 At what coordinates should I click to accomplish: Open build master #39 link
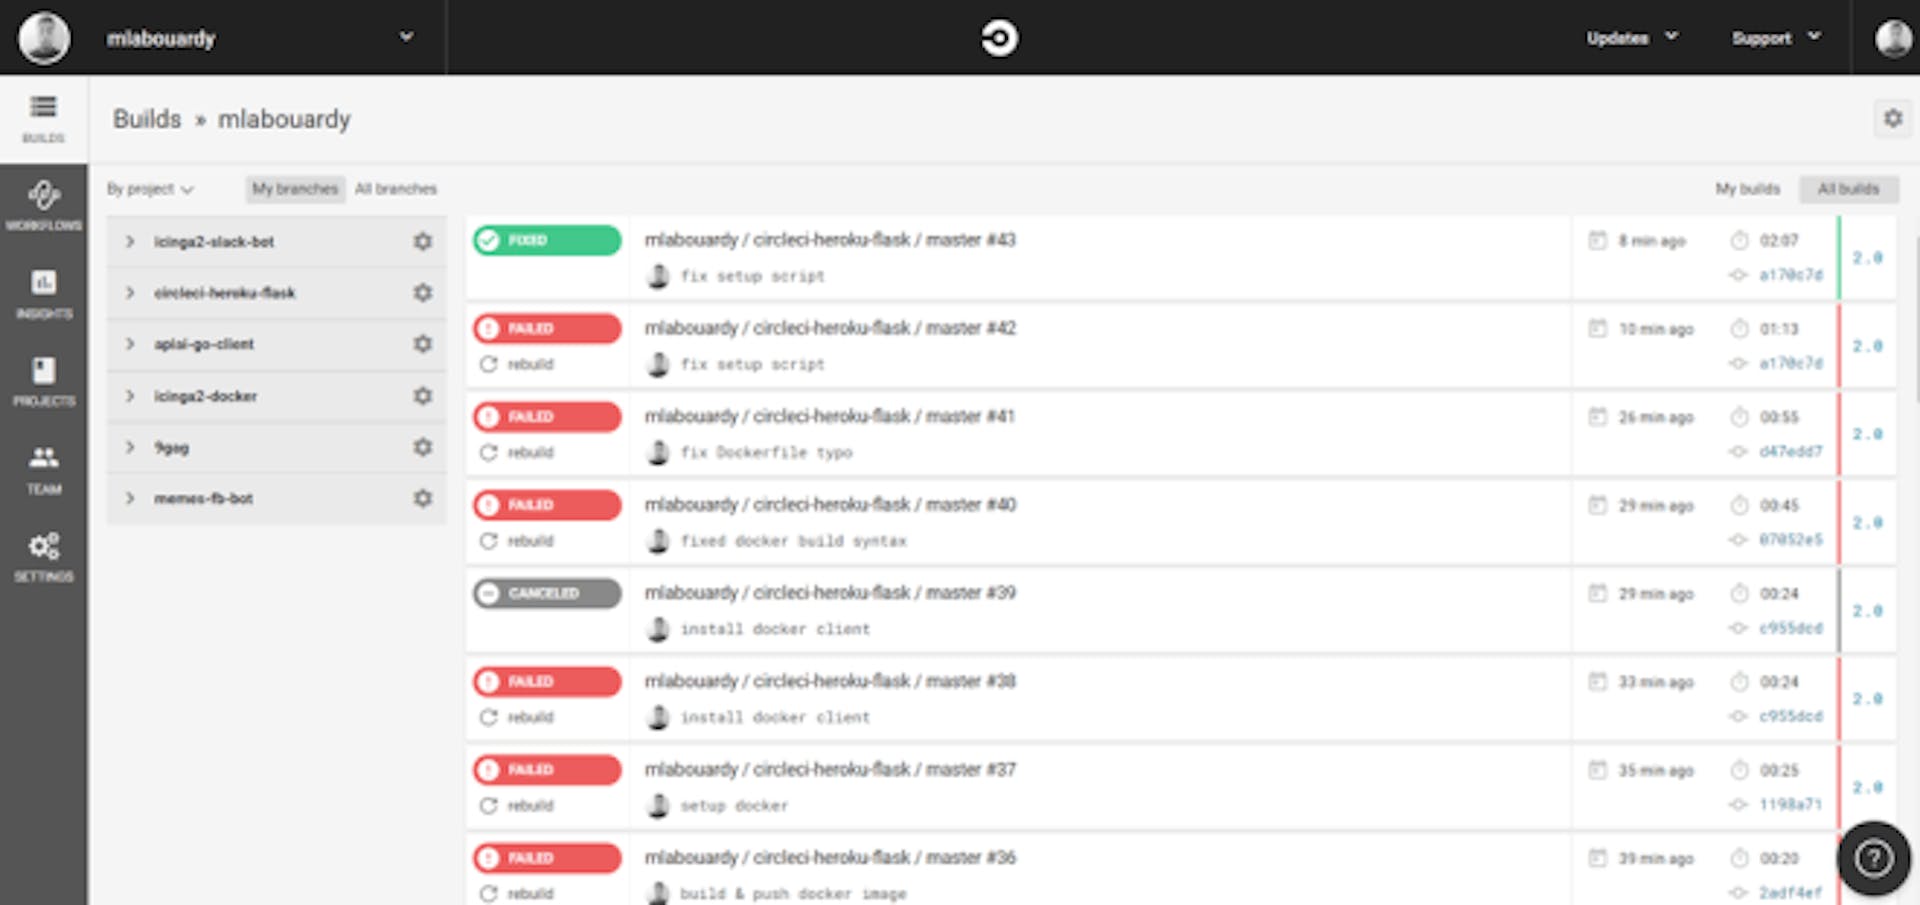830,593
